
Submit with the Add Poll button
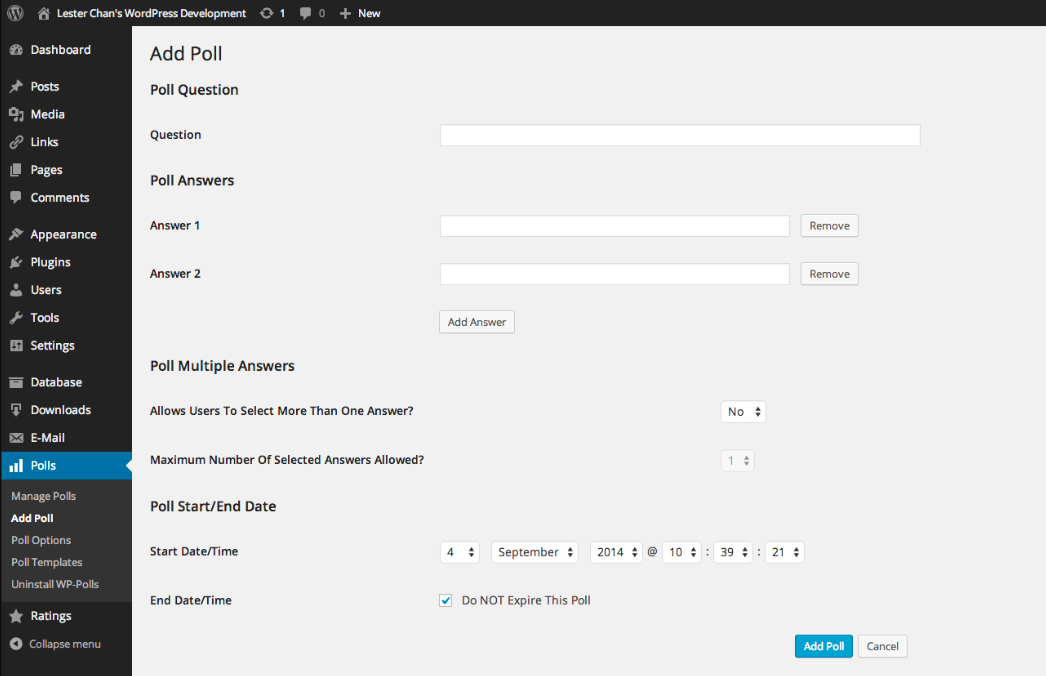tap(823, 646)
